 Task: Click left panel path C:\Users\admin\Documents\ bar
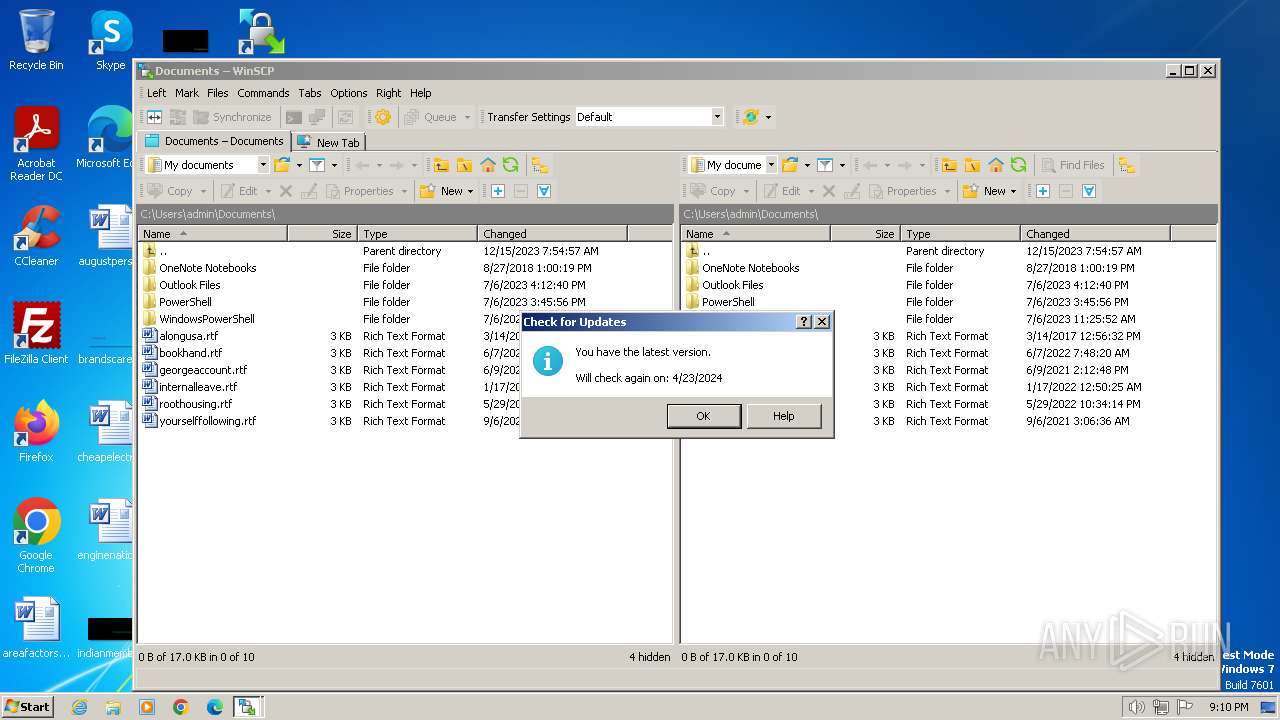coord(405,214)
